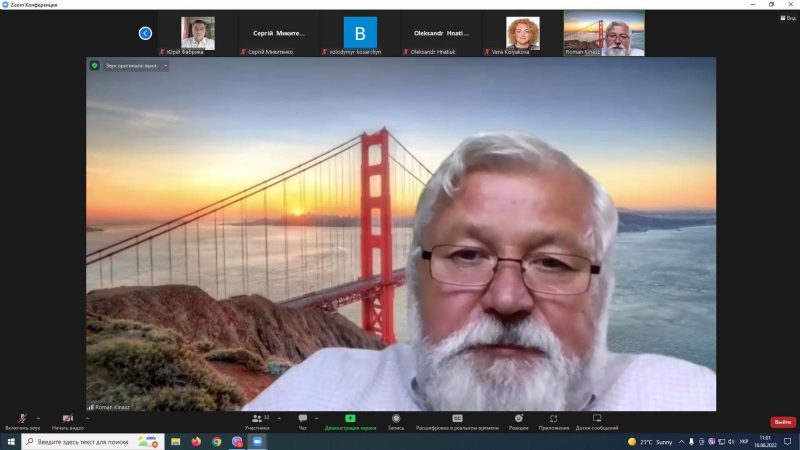Start recording with Запись button

396,418
